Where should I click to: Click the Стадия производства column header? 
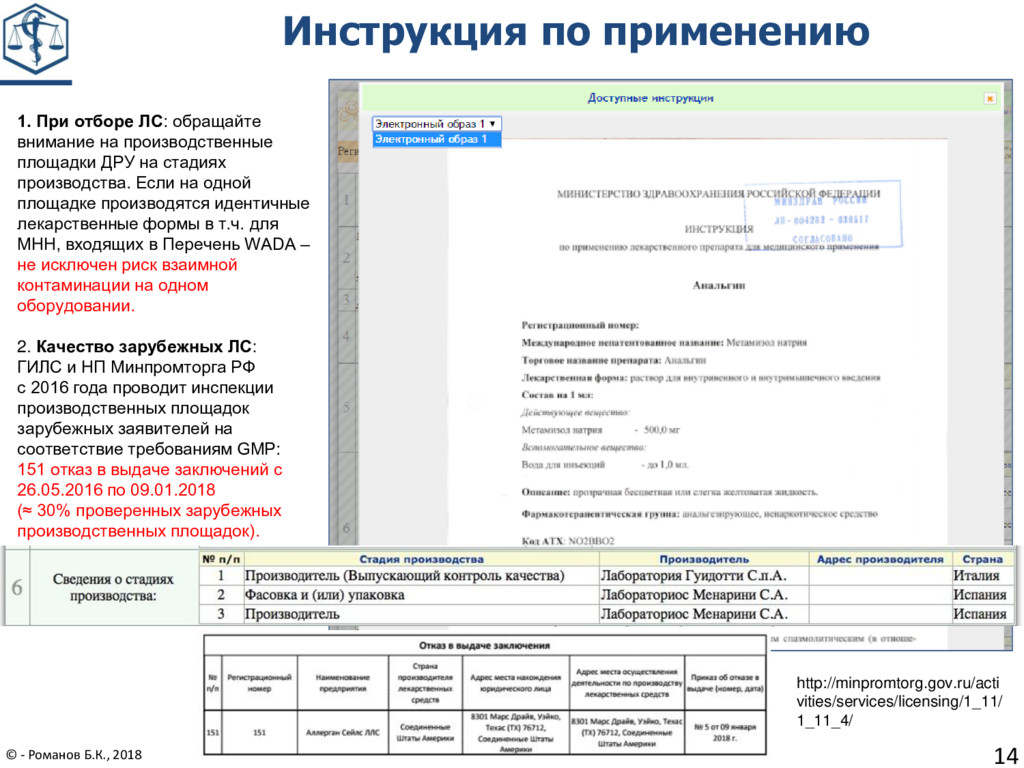[x=421, y=559]
